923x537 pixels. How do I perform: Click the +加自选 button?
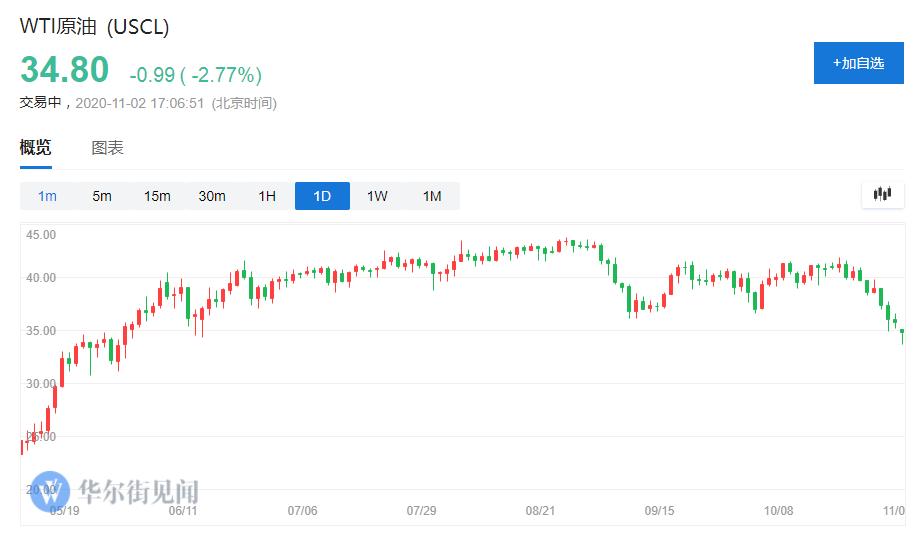coord(858,63)
